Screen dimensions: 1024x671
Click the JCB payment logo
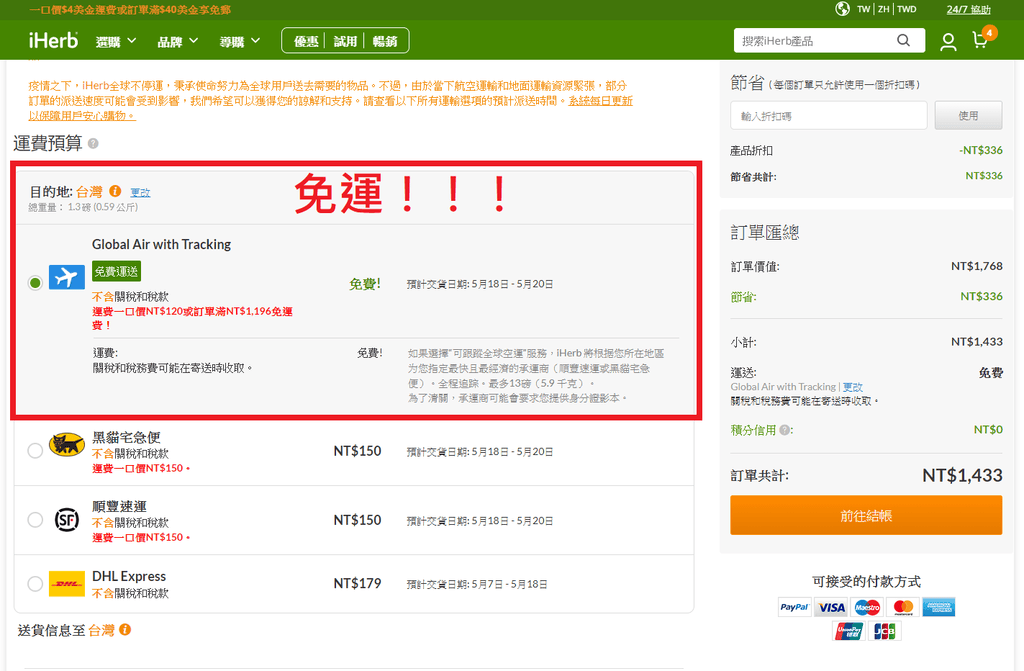885,631
